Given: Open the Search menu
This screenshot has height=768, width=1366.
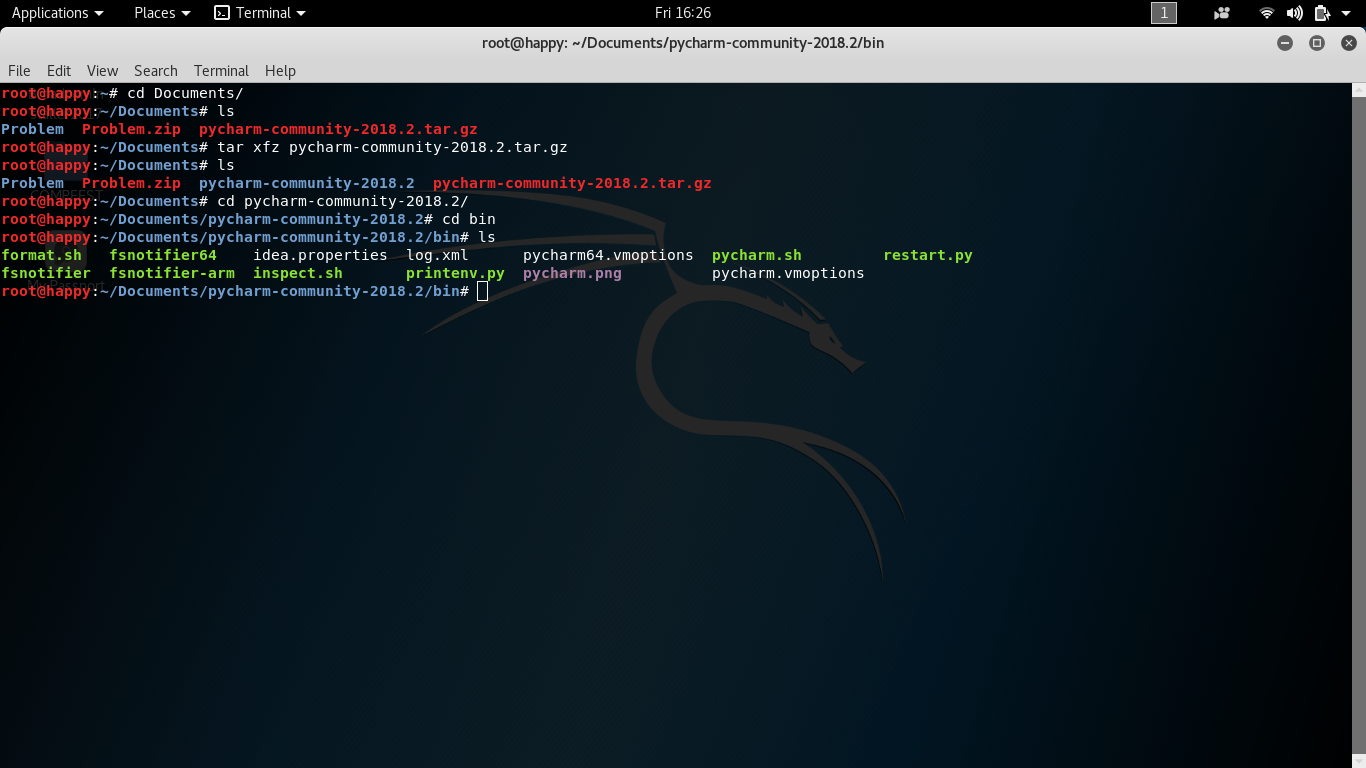Looking at the screenshot, I should [x=156, y=71].
